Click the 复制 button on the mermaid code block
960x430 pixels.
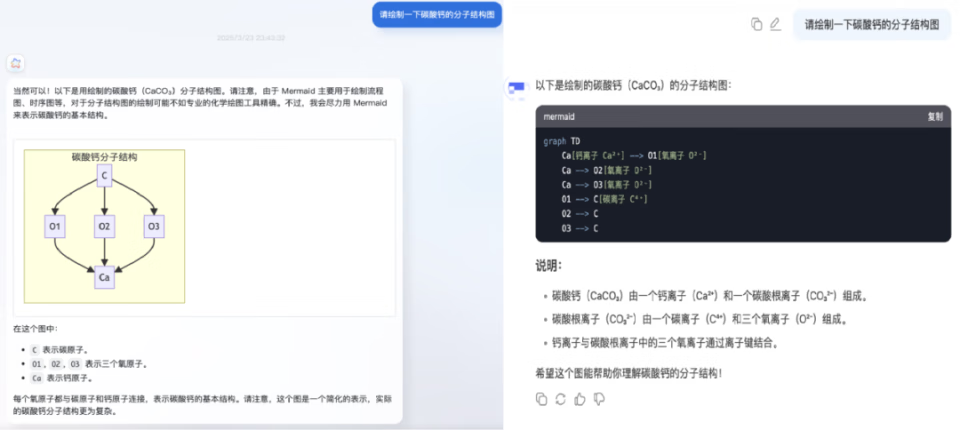(935, 116)
